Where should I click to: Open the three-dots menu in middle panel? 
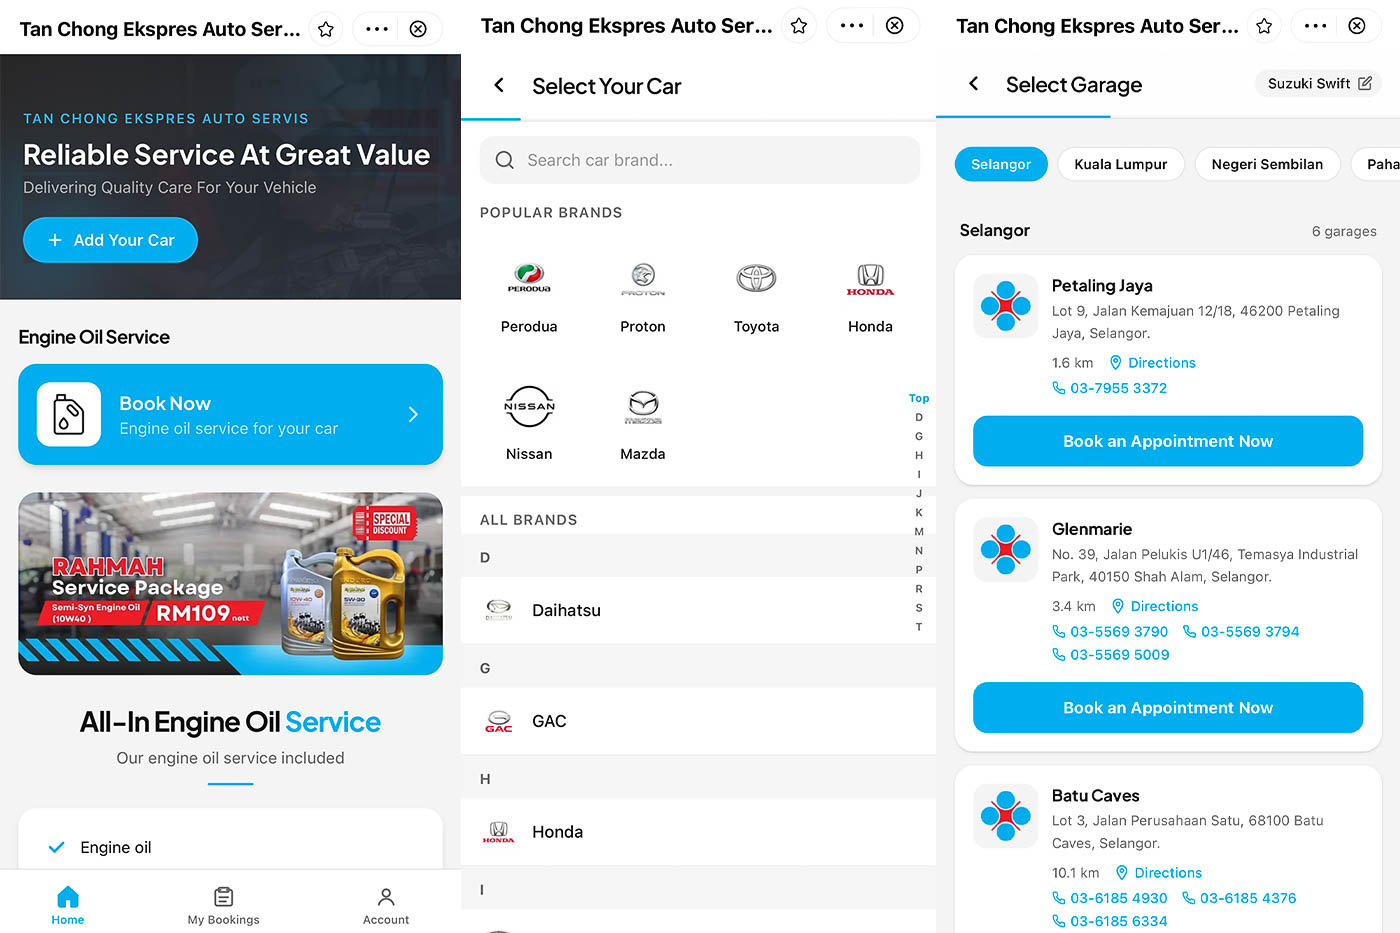852,26
